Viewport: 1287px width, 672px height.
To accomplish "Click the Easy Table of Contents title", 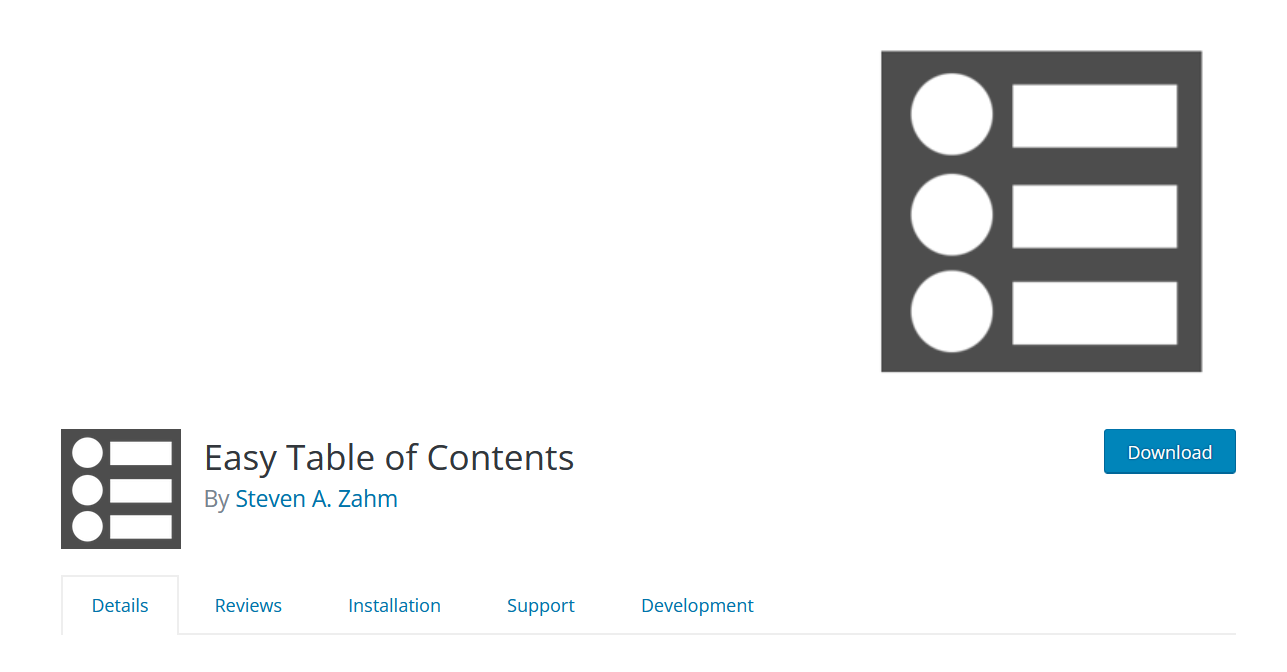I will coord(388,457).
